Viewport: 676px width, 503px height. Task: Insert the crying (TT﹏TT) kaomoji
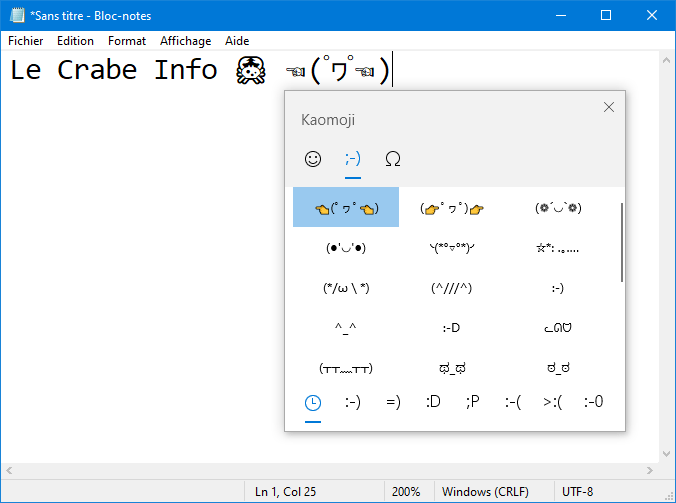coord(346,368)
